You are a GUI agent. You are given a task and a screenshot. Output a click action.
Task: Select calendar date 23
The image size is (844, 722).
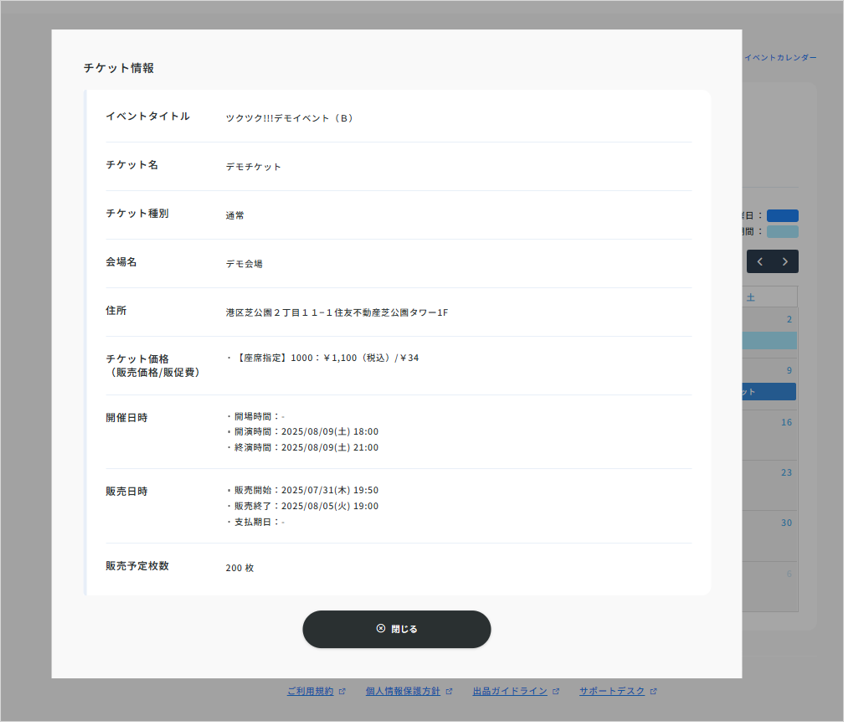point(786,473)
